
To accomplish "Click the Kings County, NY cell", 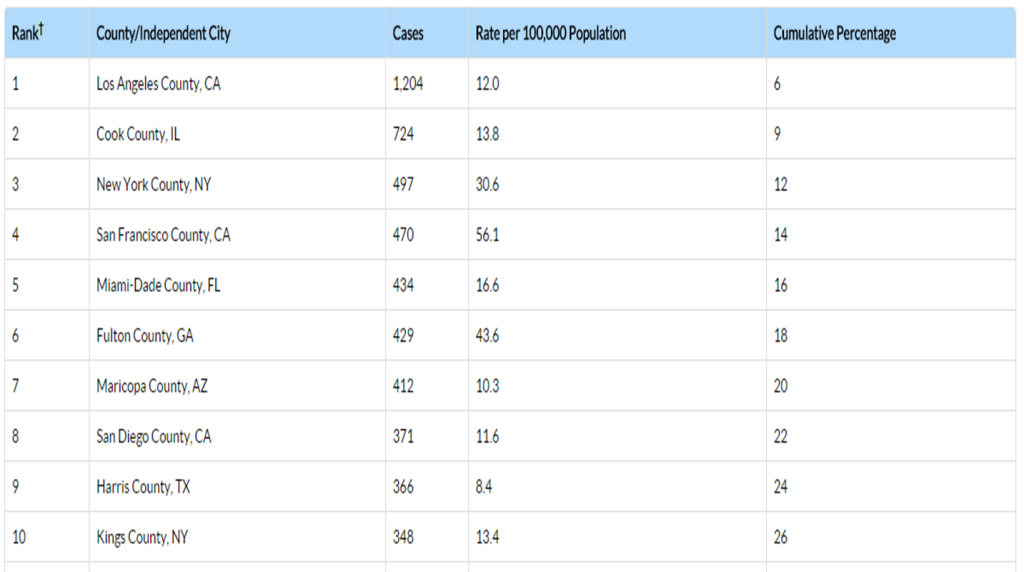I will (x=142, y=537).
